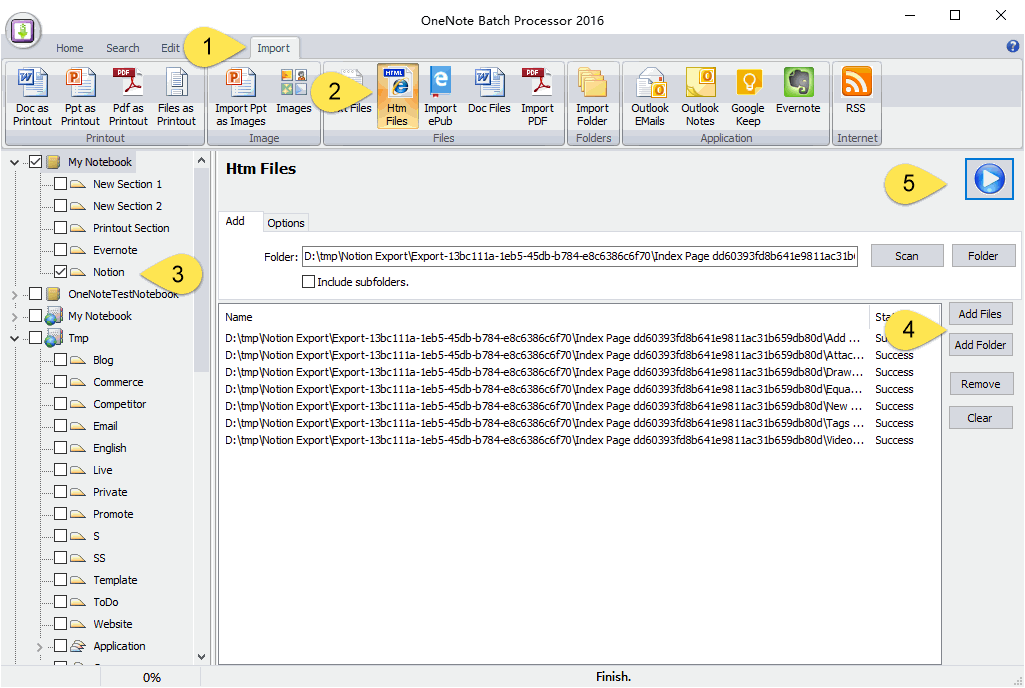Open the Import PDF tool

537,97
